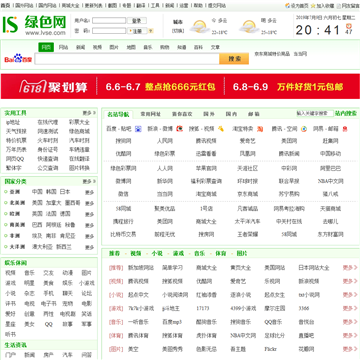Click the Taobao icon beside 淘宝特卖

pos(260,129)
